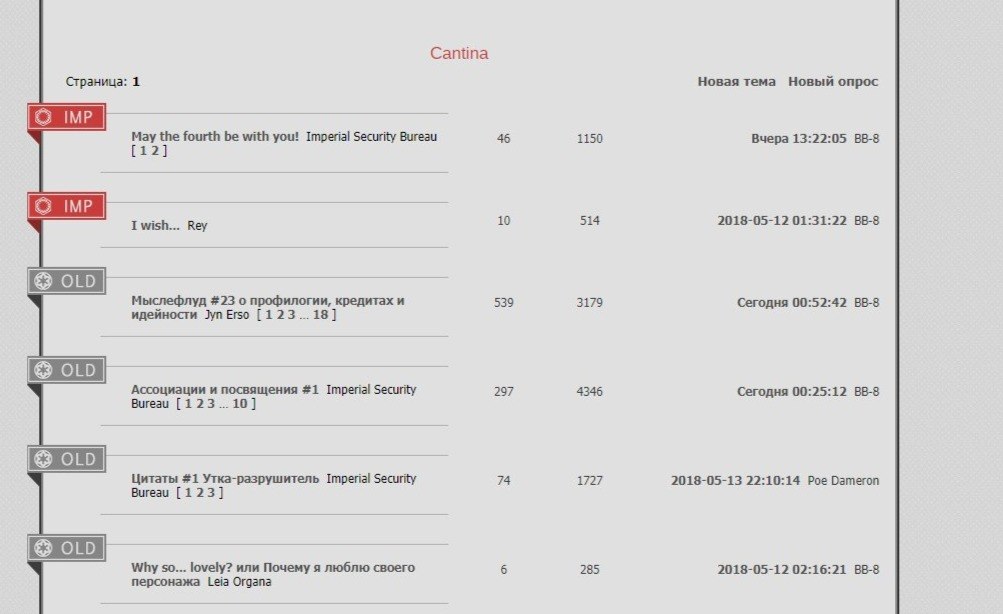Screen dimensions: 1003x614
Task: Open last post Сегодня 00:25:12
Action: click(x=792, y=391)
